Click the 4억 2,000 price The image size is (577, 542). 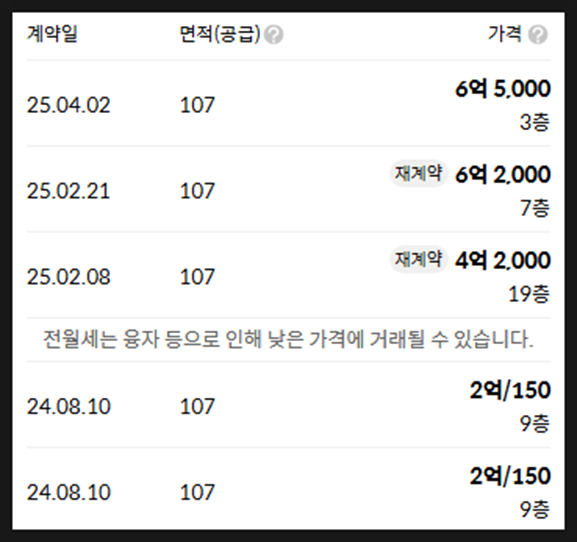[x=503, y=260]
